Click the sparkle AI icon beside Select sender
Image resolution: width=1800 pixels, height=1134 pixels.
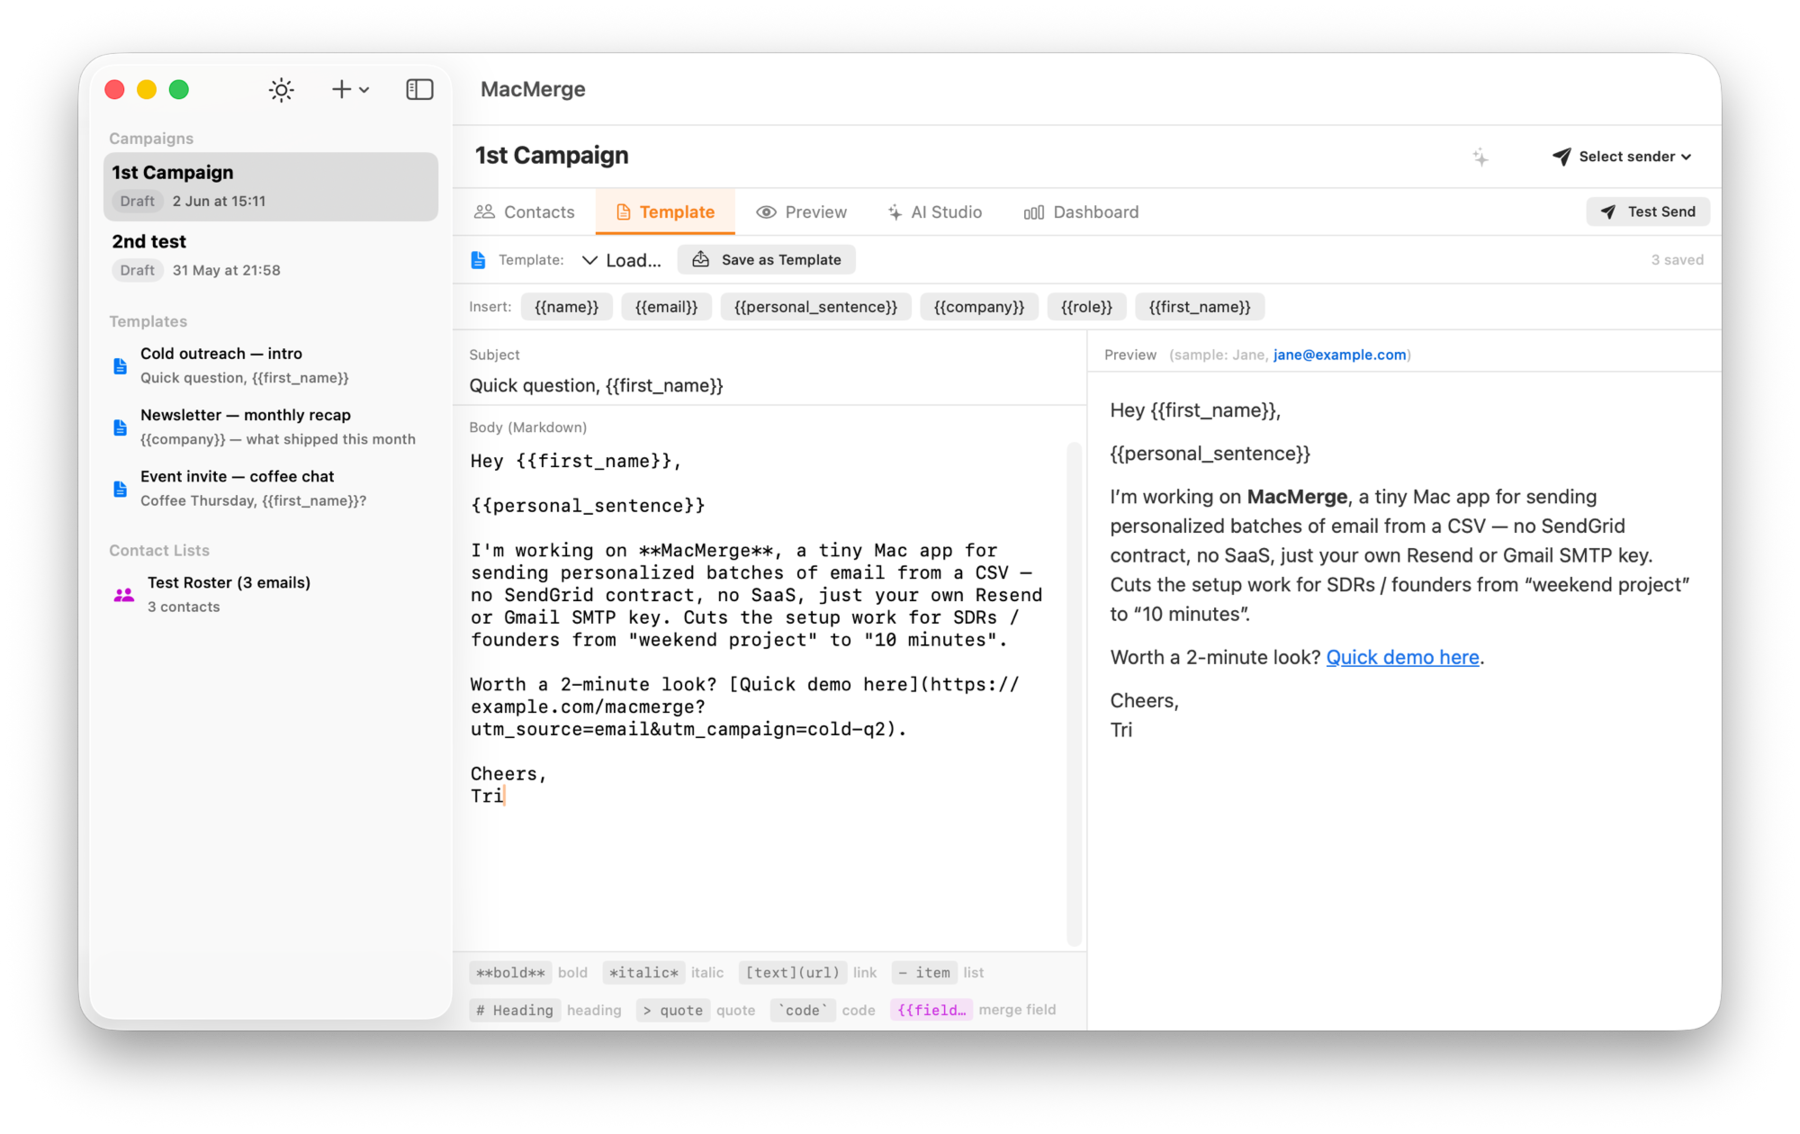click(x=1480, y=157)
